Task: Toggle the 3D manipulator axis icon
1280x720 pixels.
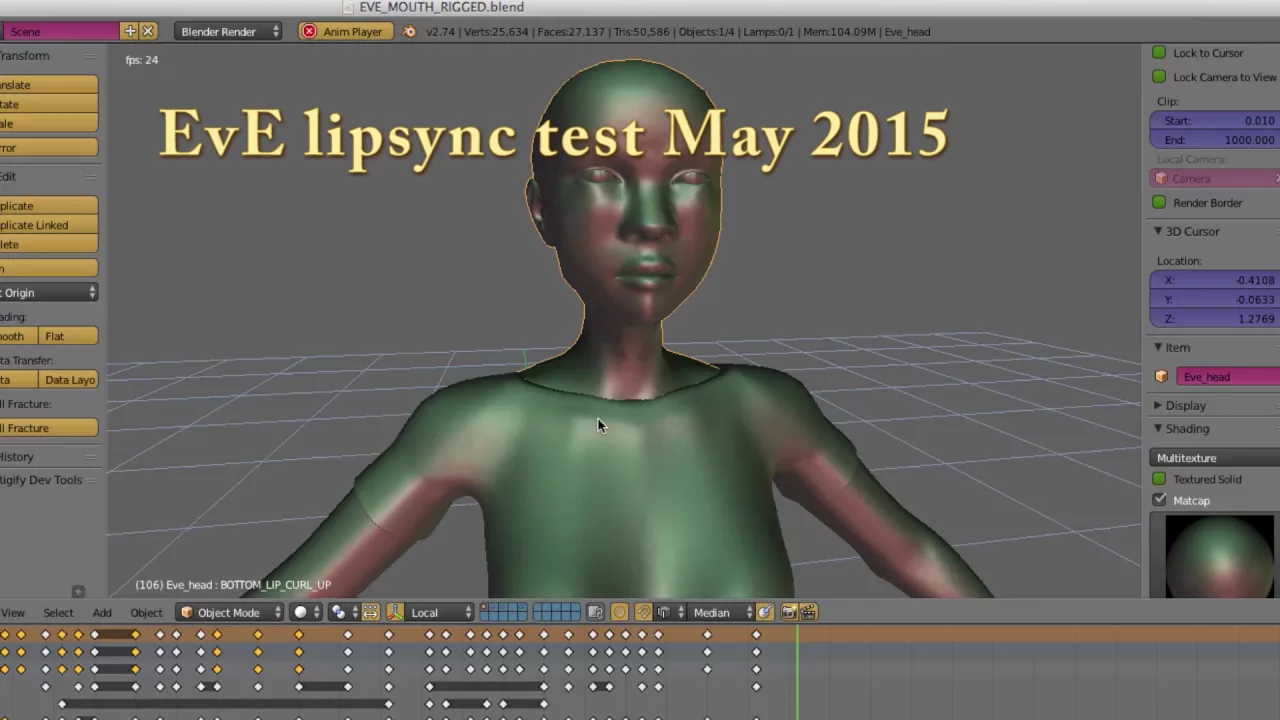Action: pyautogui.click(x=395, y=612)
